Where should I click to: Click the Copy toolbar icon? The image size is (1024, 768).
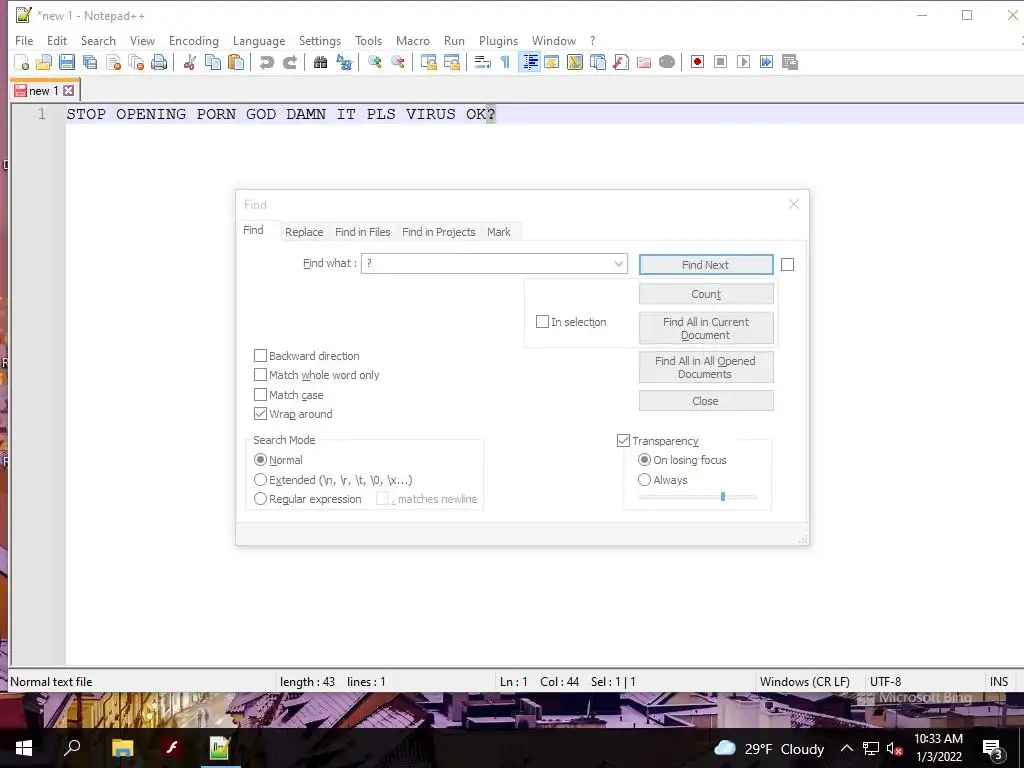coord(213,62)
